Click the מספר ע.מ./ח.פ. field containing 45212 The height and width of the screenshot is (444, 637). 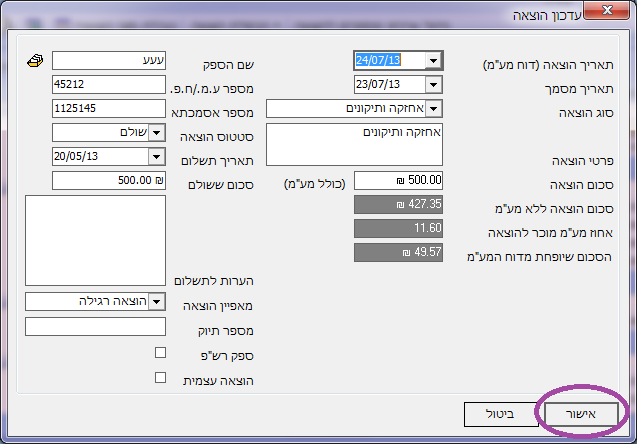click(x=109, y=84)
